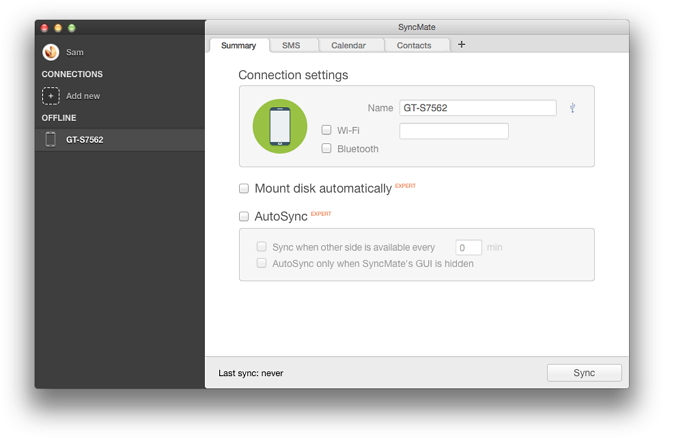700x441 pixels.
Task: Click the empty Wi-Fi address field
Action: (454, 131)
